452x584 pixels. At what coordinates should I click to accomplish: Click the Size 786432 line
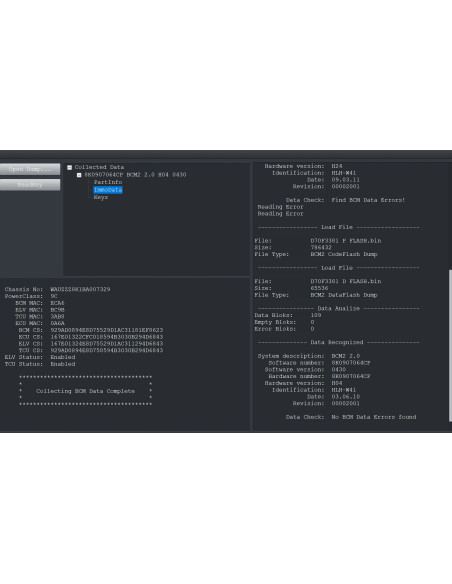293,248
